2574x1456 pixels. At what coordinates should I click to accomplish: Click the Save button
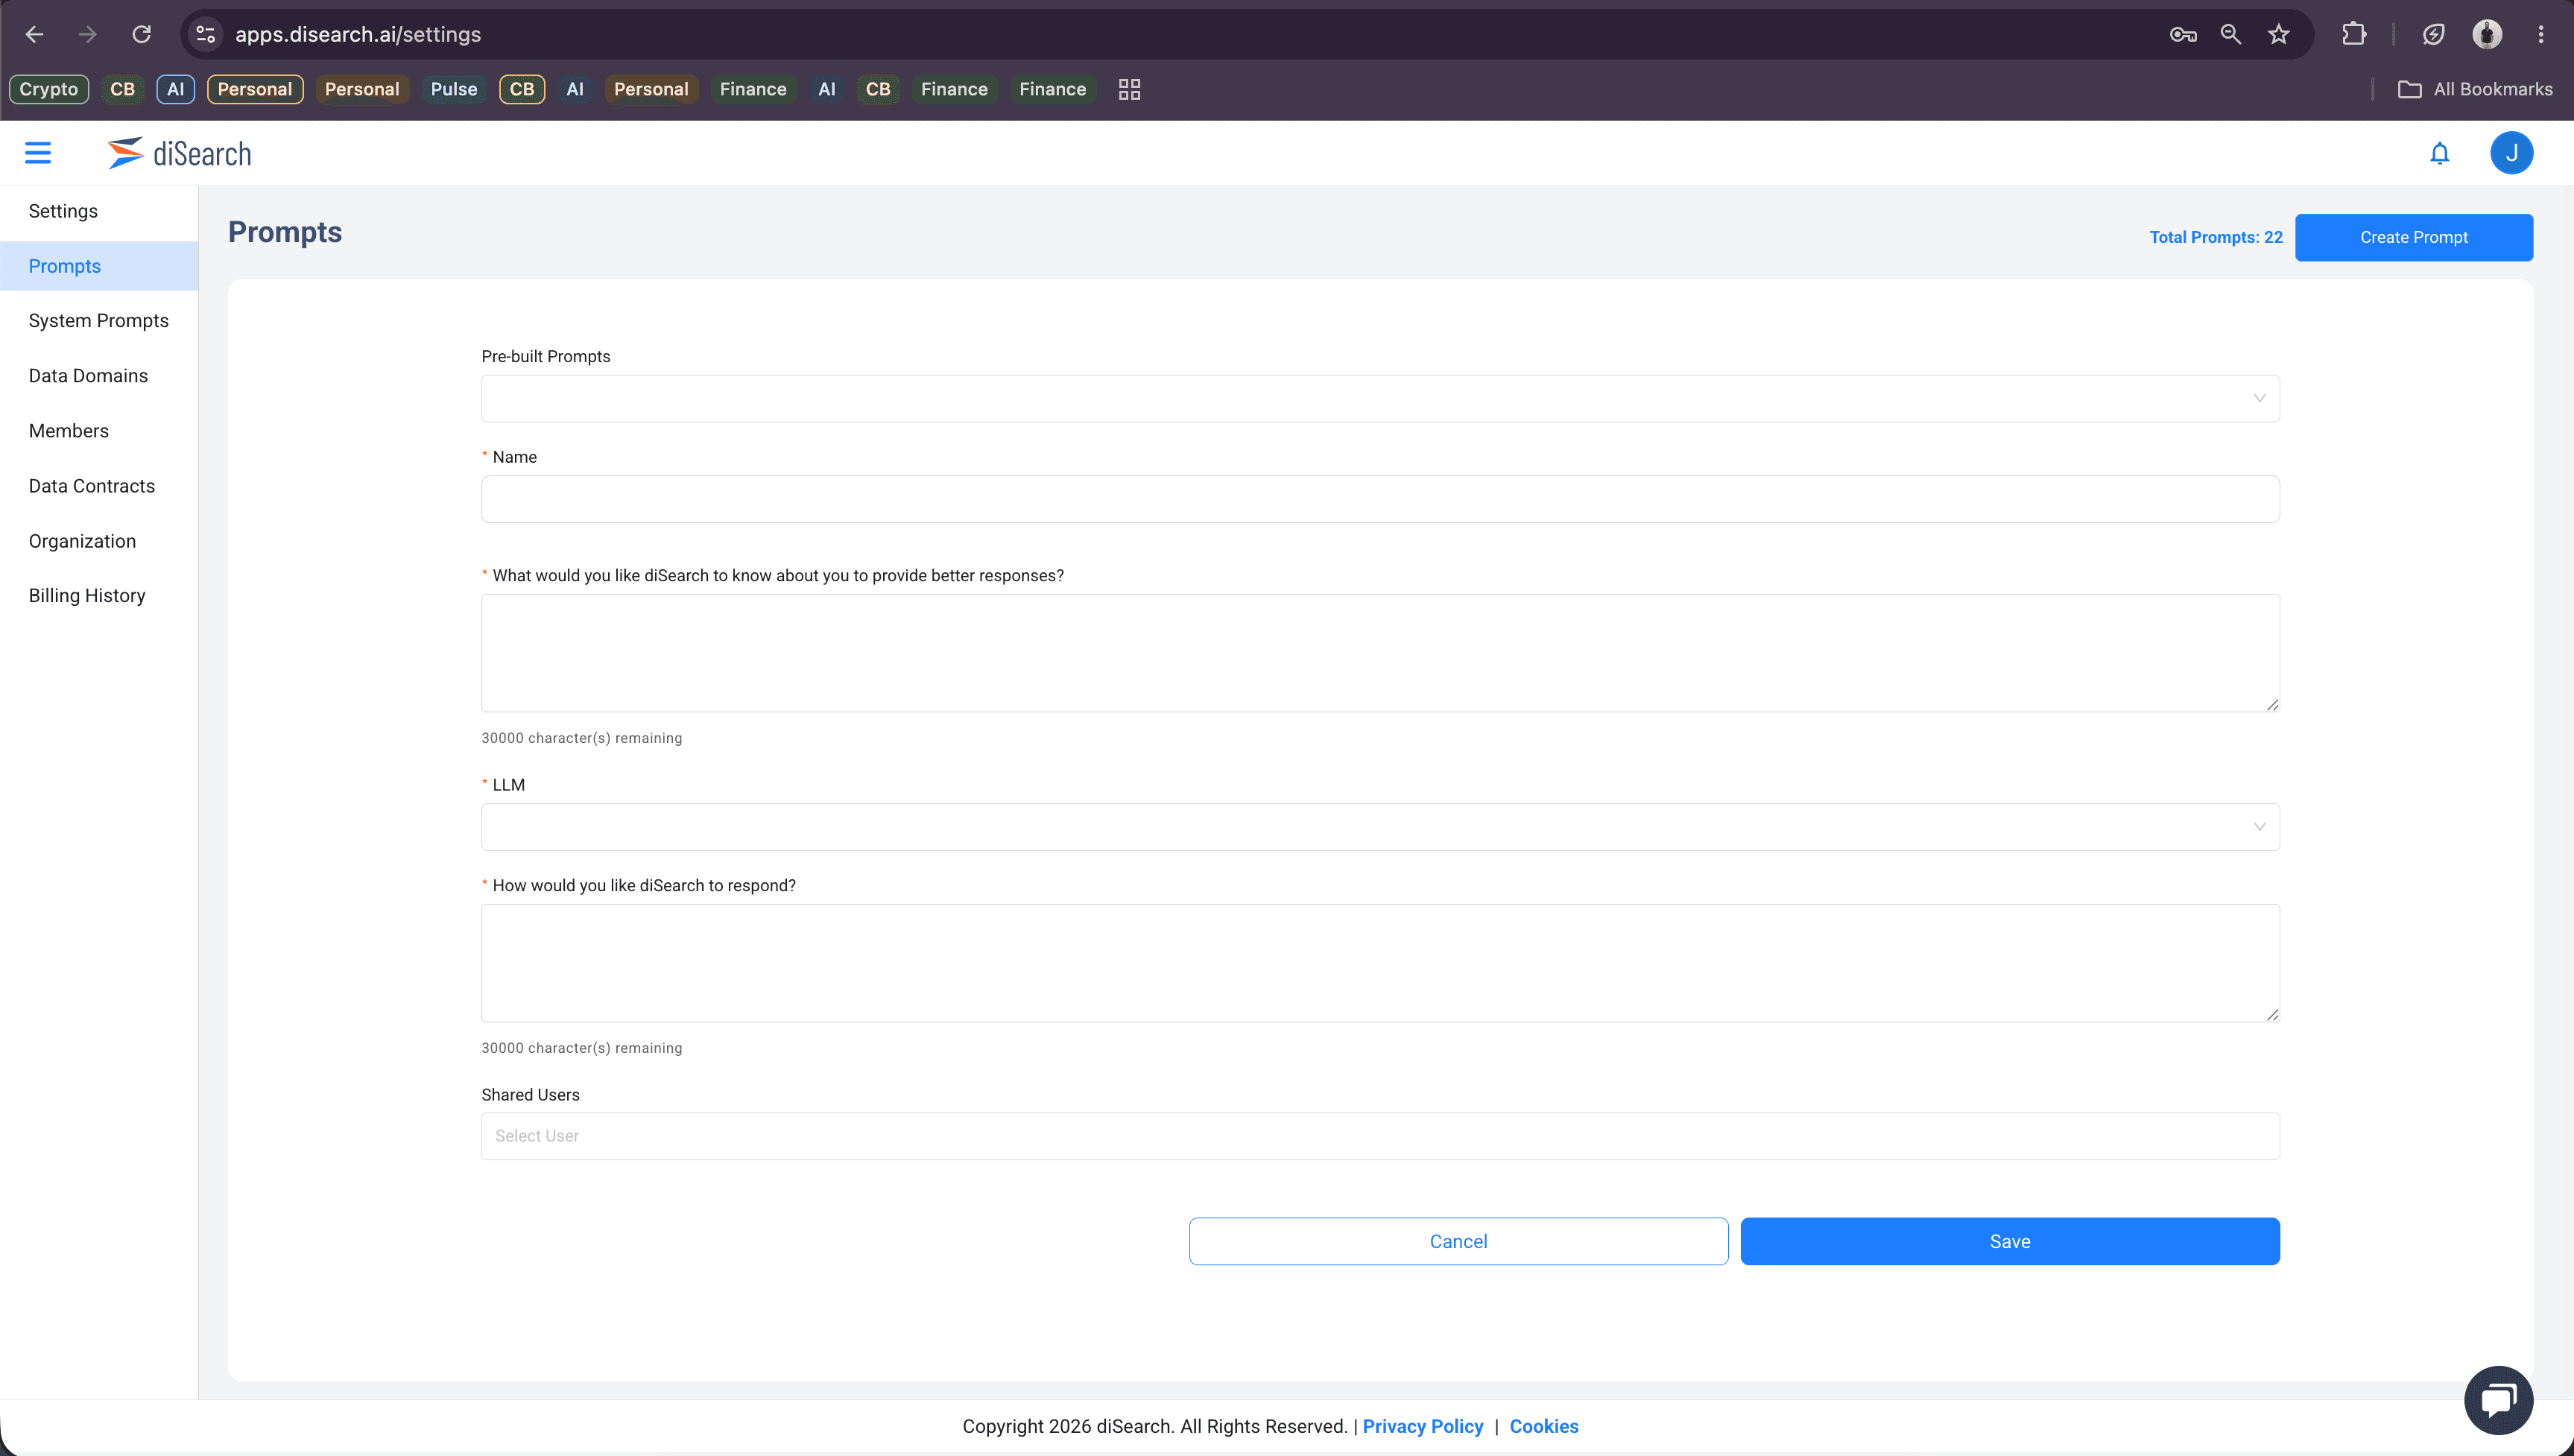click(x=2010, y=1241)
